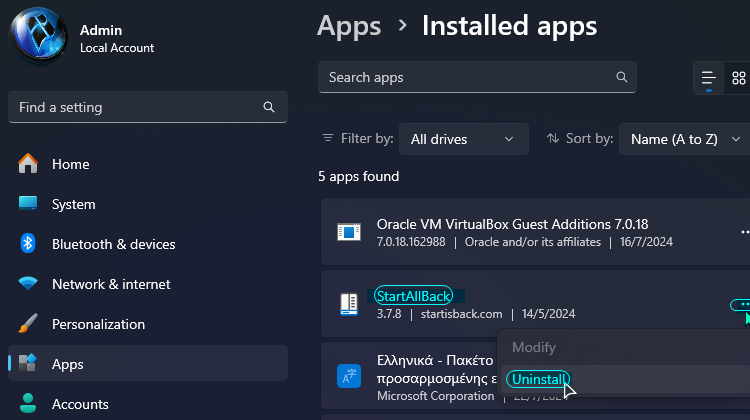The image size is (750, 420).
Task: Click the magnifier icon in Search apps
Action: 621,77
